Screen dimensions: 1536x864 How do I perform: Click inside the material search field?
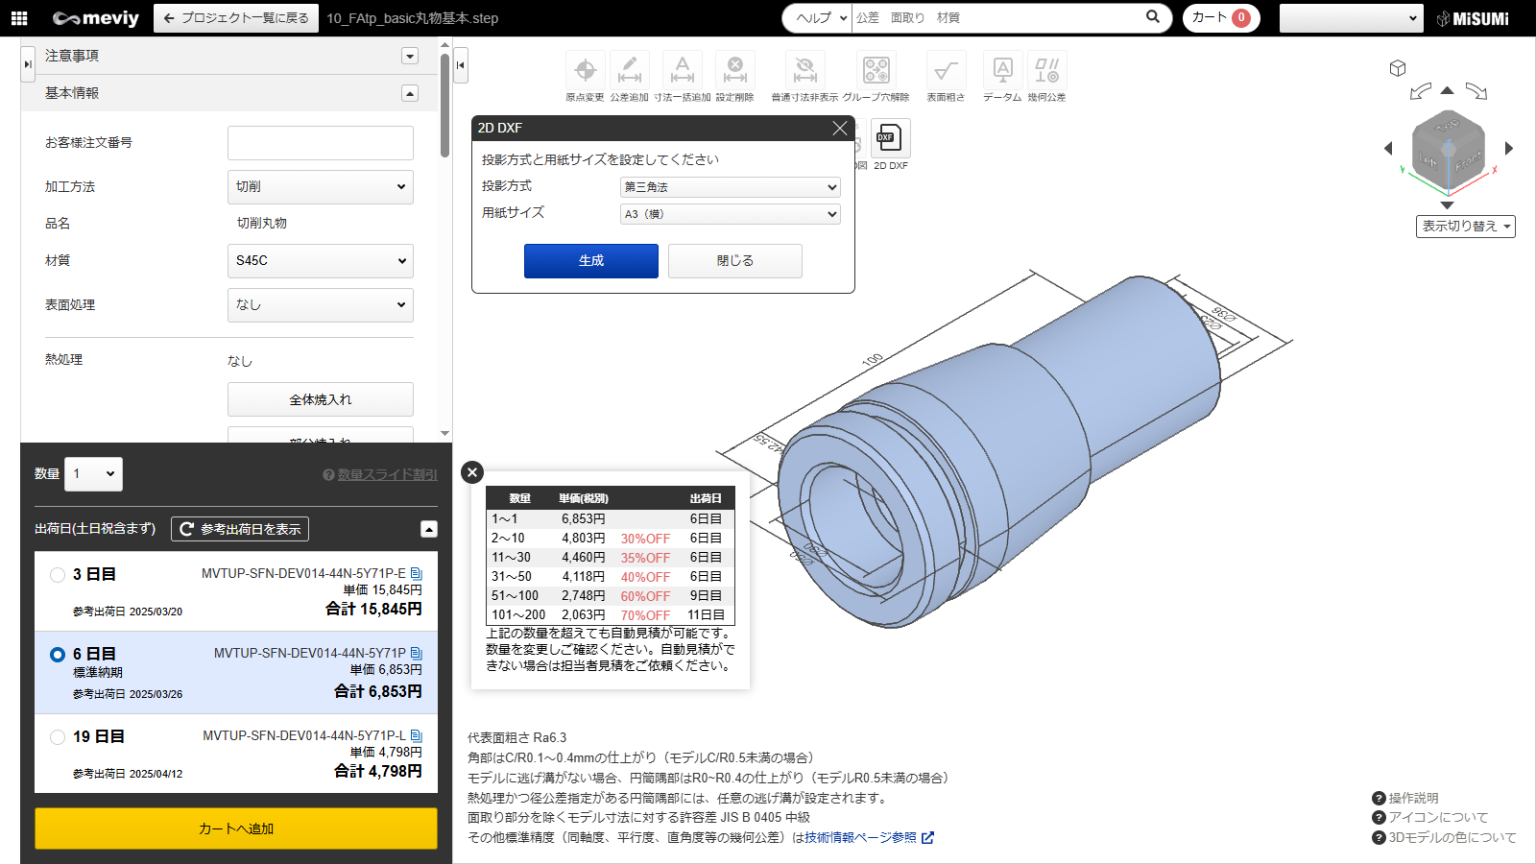pyautogui.click(x=1000, y=17)
